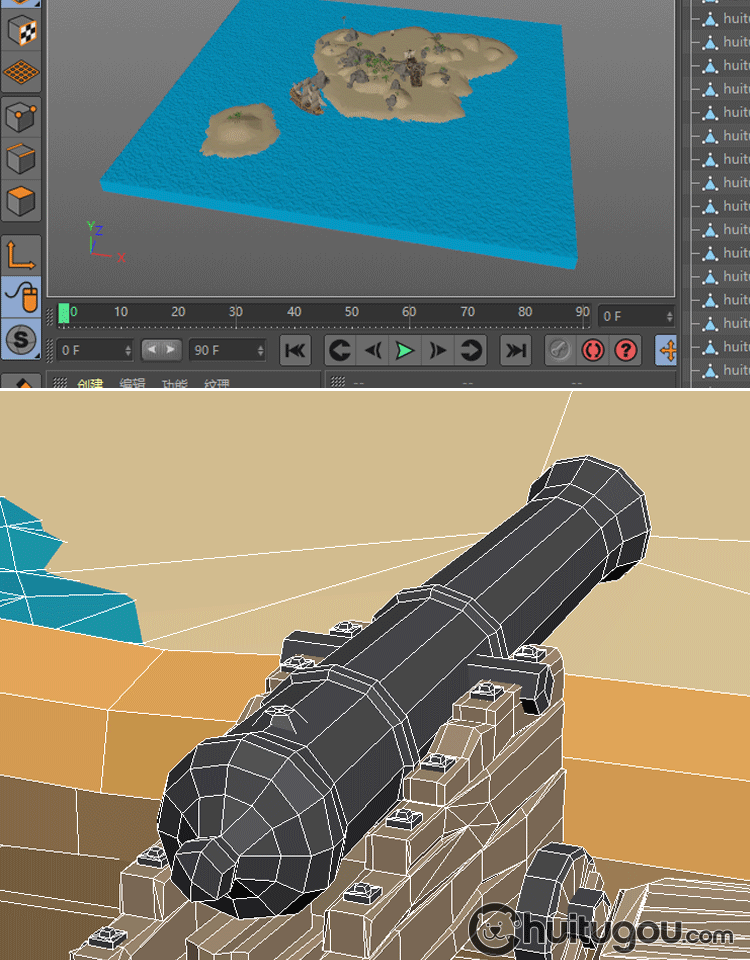The image size is (750, 960).
Task: Click the Move tool cross-arrows icon
Action: pyautogui.click(x=665, y=350)
